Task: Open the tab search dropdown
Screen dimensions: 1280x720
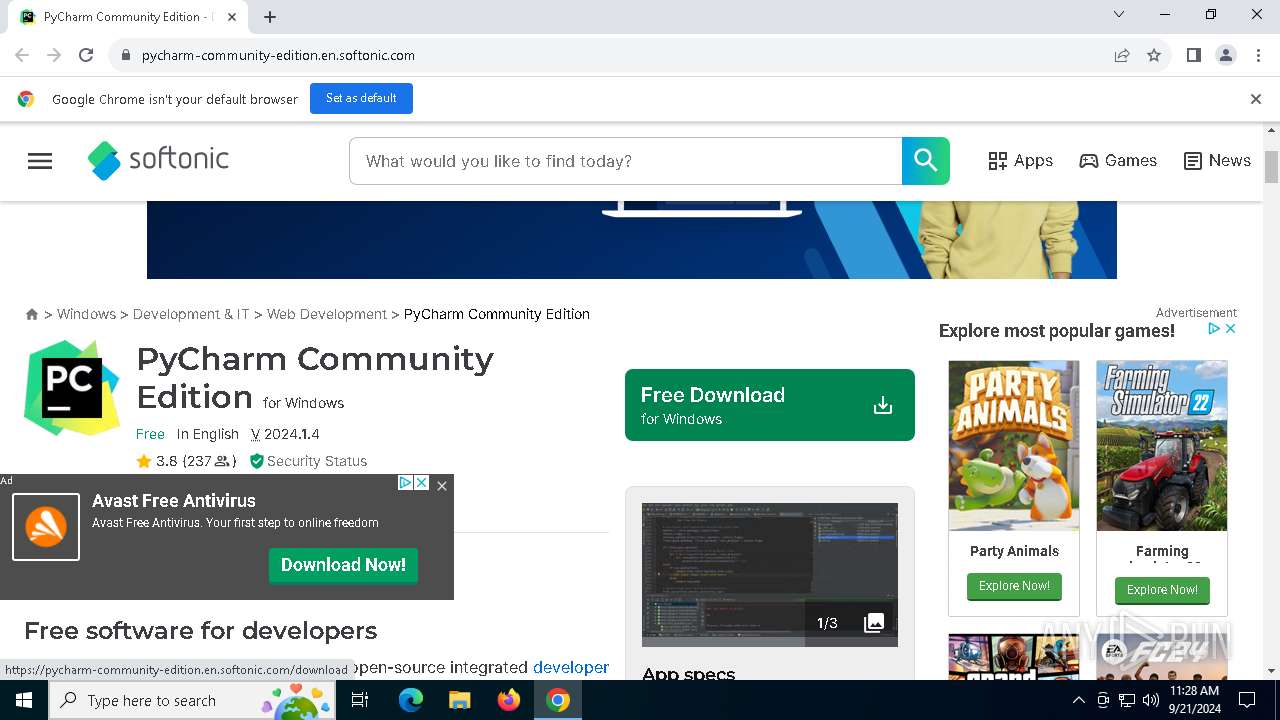Action: point(1119,14)
